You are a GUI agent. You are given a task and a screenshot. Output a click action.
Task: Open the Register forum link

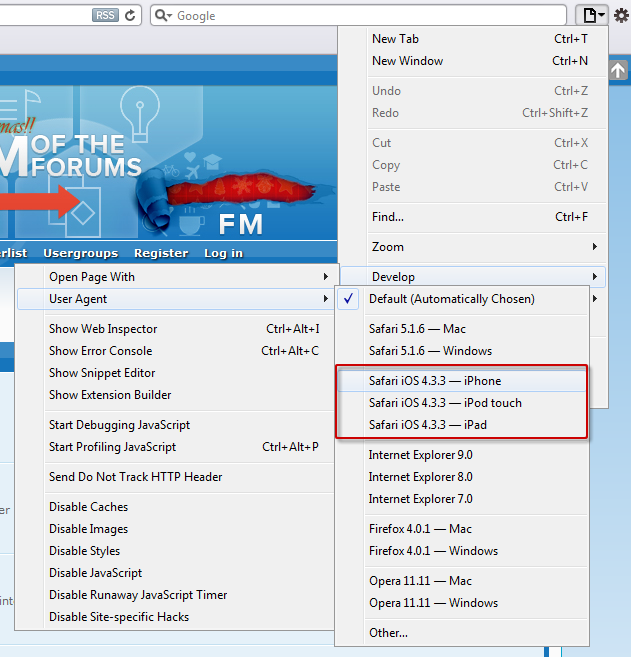(x=161, y=253)
